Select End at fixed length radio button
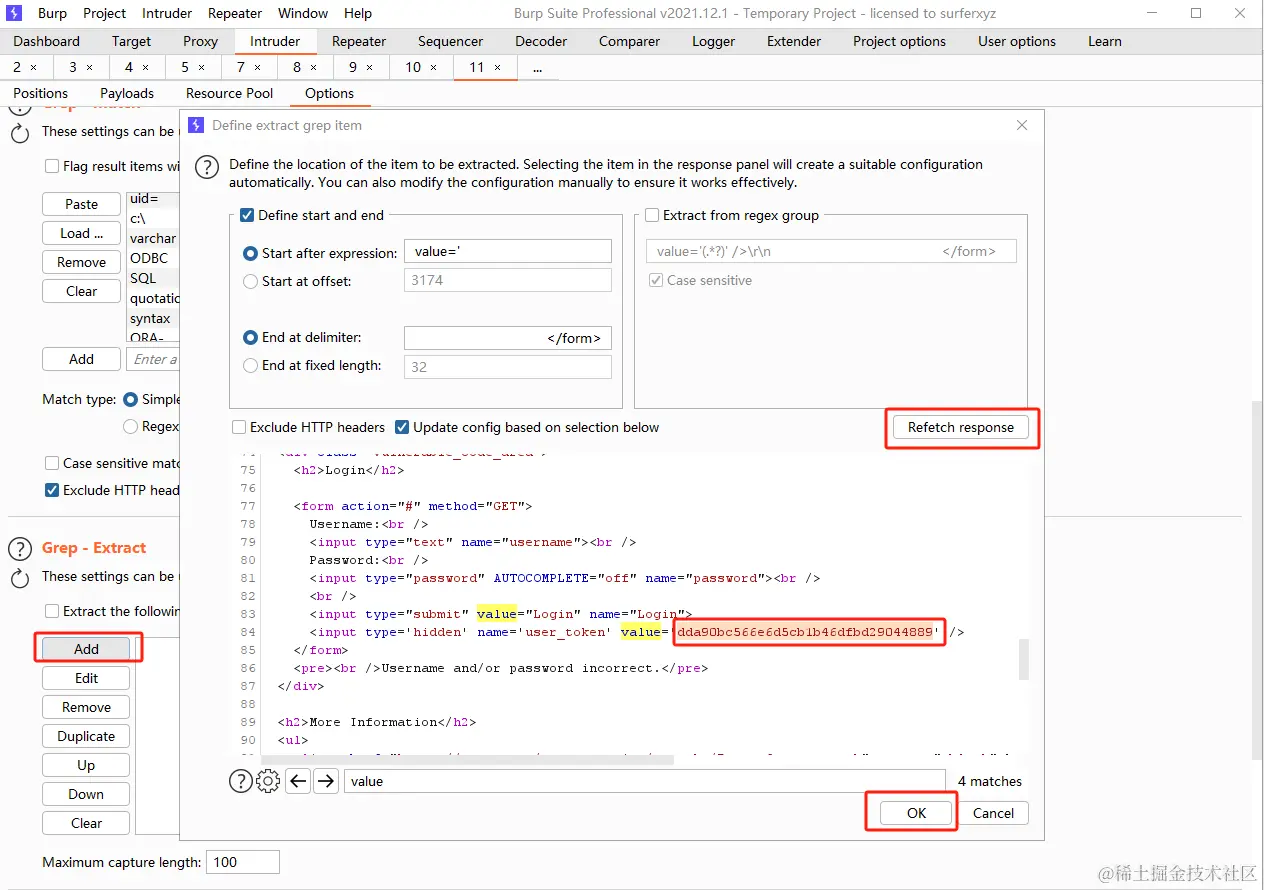 click(x=251, y=366)
